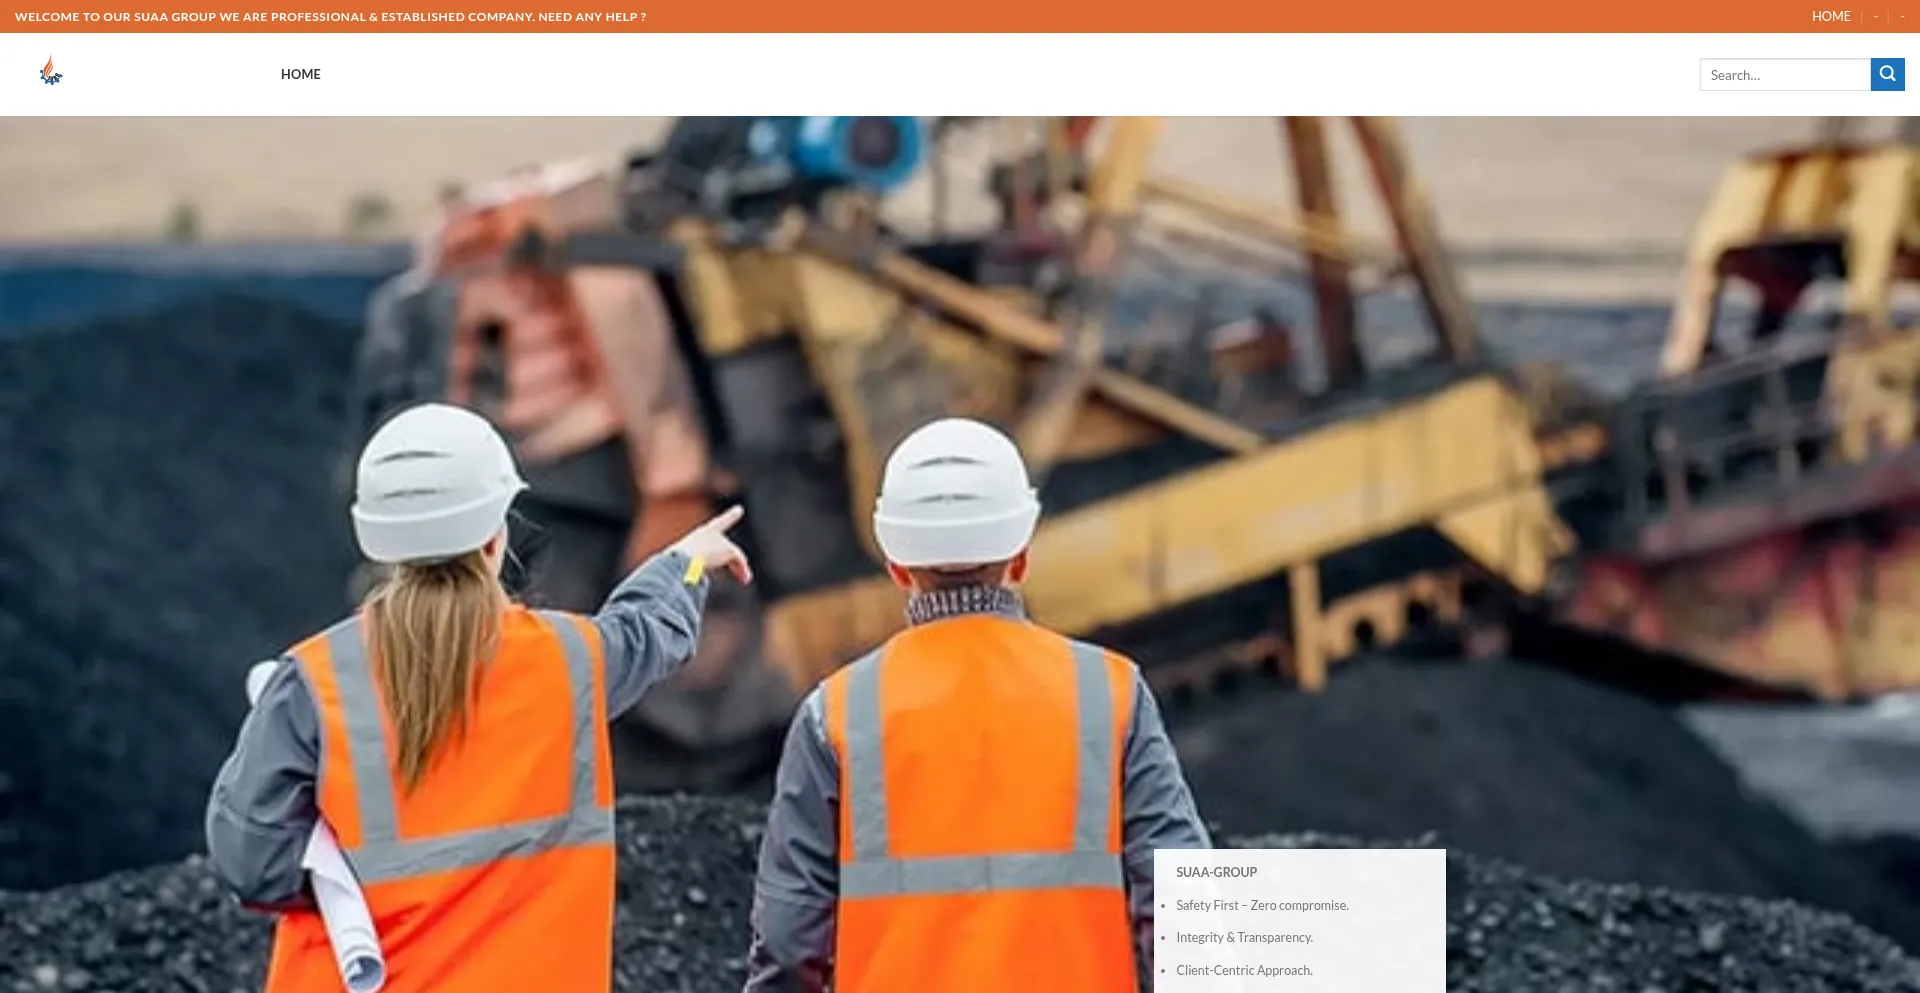Click the first dash link in top bar

click(1875, 16)
